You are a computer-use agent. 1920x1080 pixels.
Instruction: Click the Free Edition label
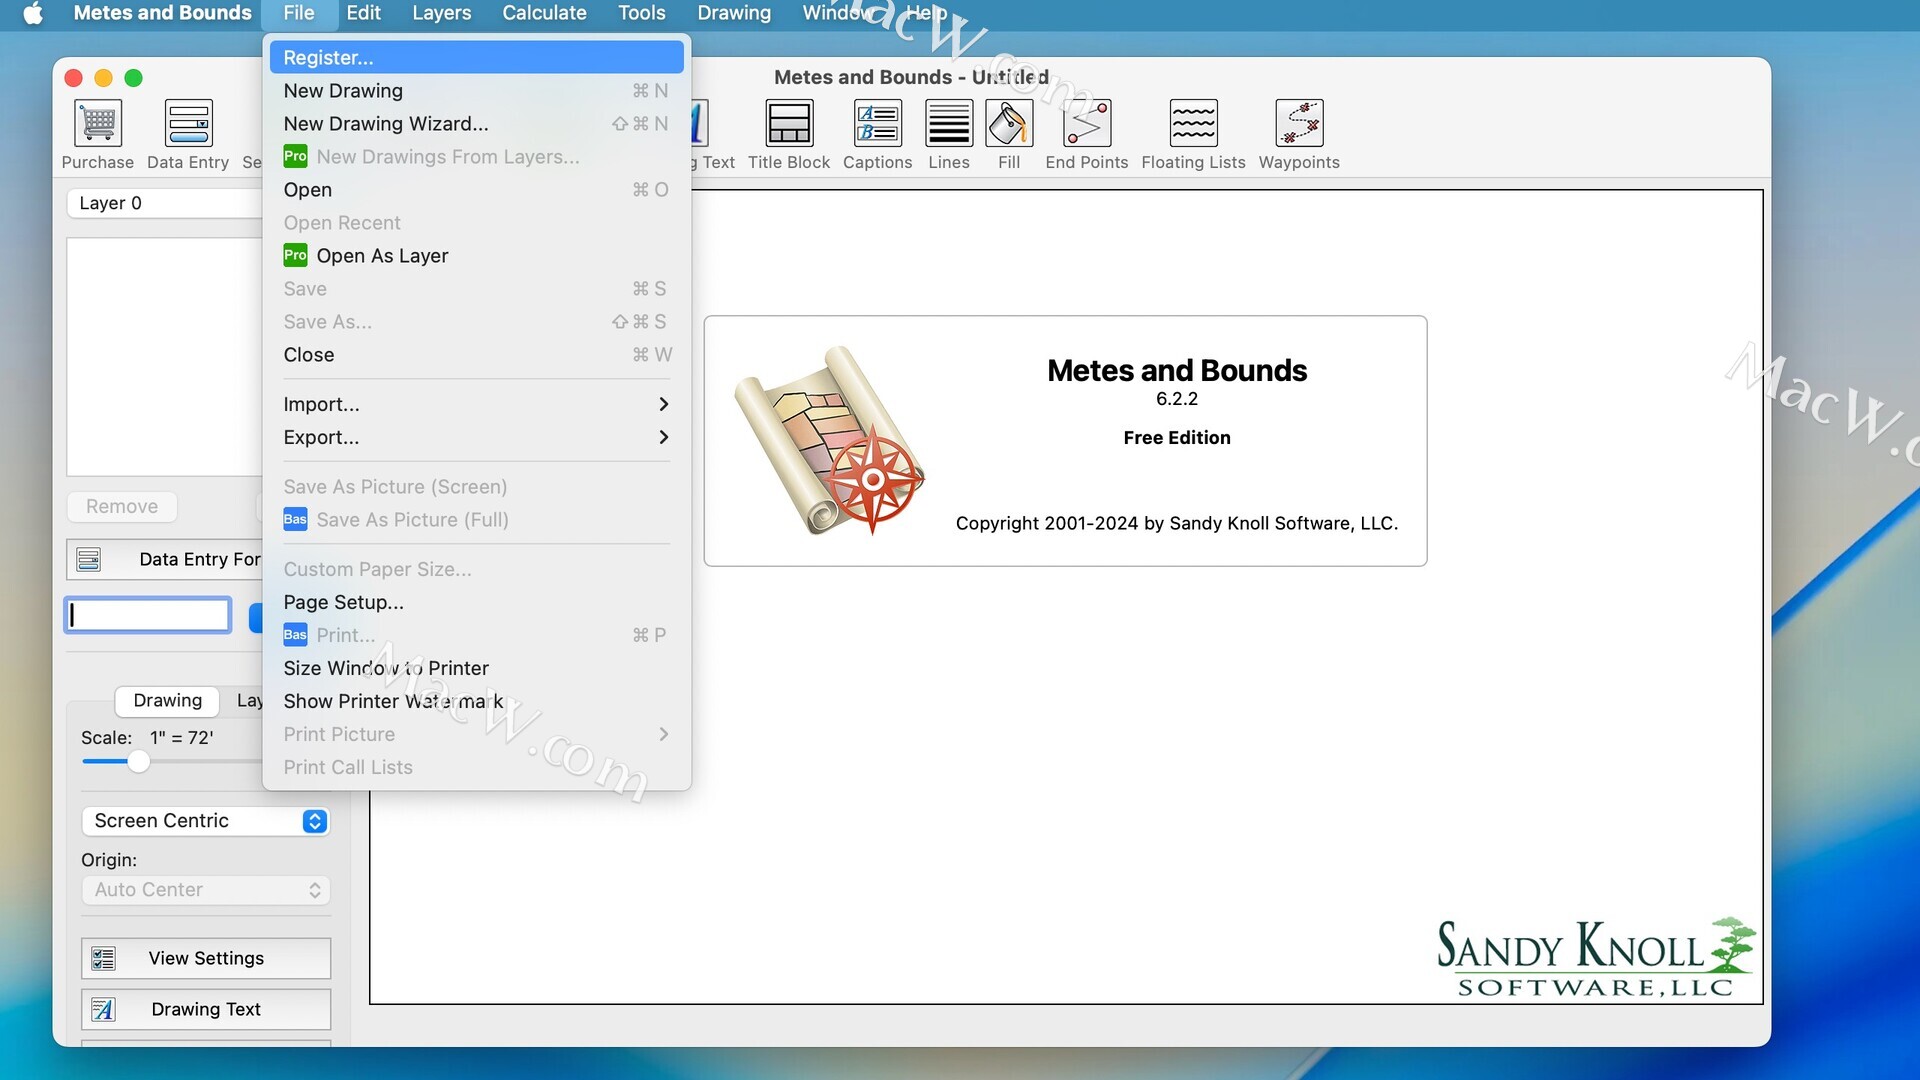coord(1176,437)
